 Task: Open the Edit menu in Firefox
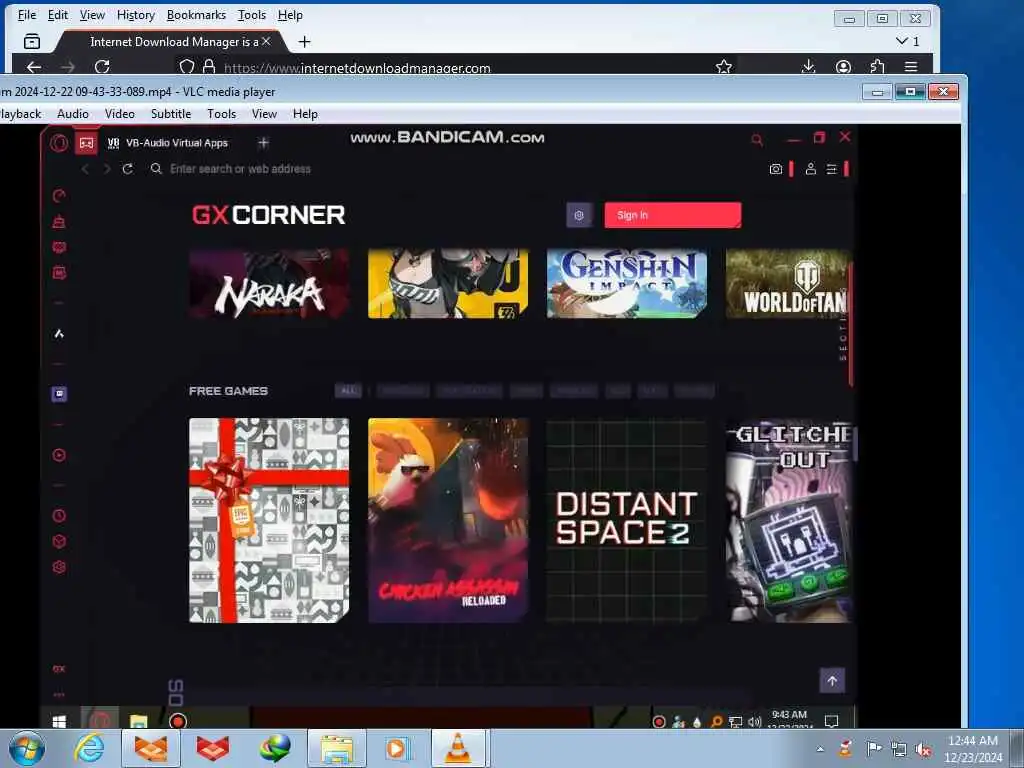[x=57, y=15]
